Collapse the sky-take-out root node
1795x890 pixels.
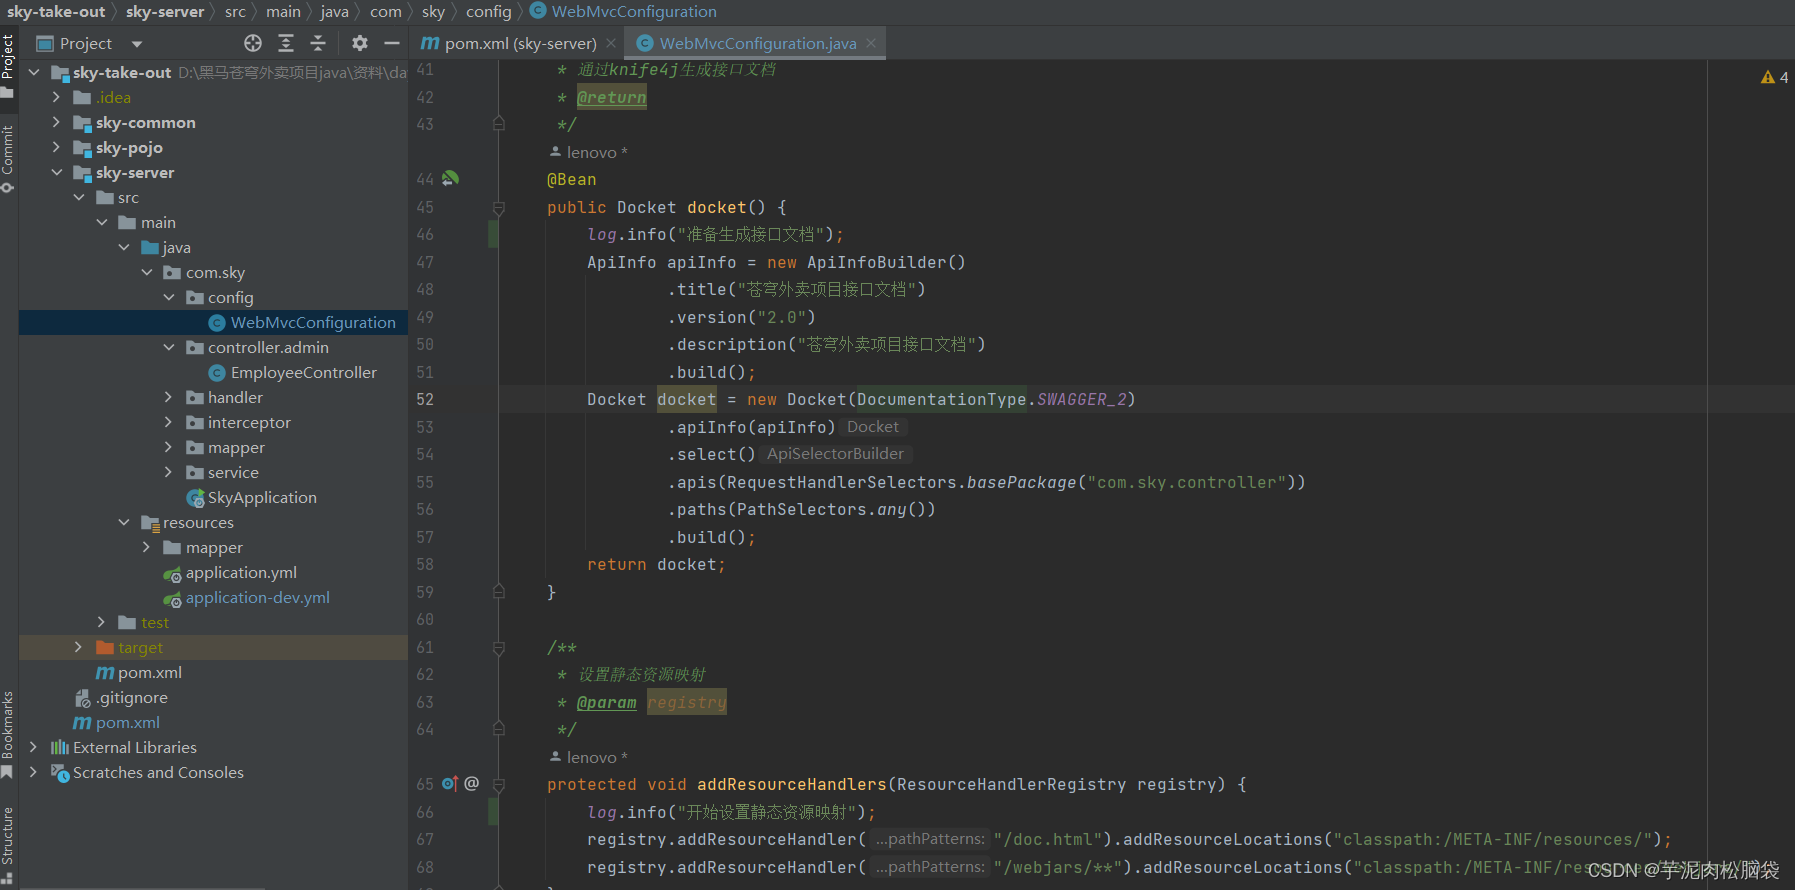point(34,72)
